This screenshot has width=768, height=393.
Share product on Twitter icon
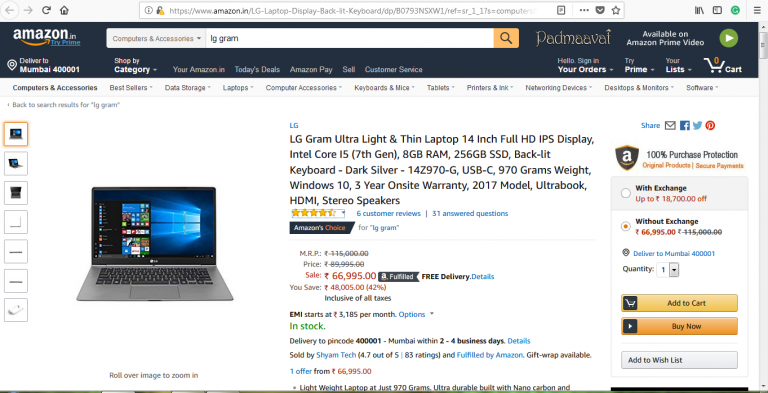[697, 125]
